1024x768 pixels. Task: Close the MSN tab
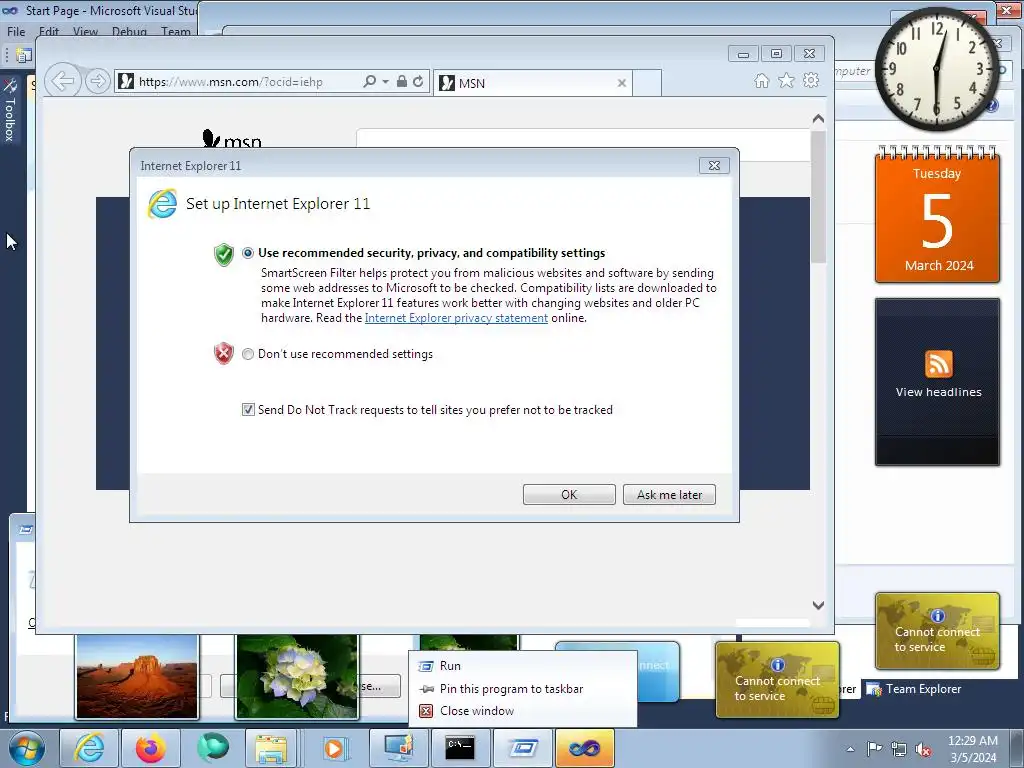tap(622, 83)
